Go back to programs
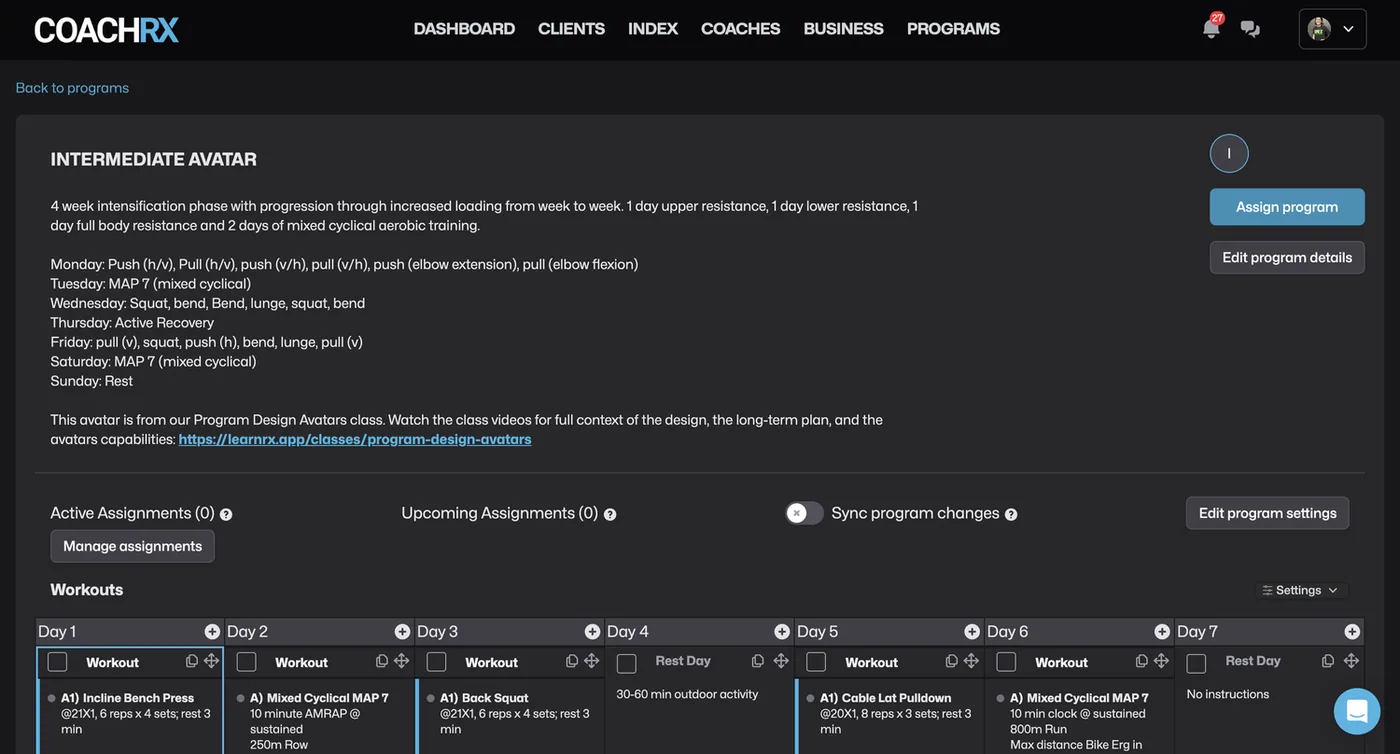The width and height of the screenshot is (1400, 754). tap(72, 88)
